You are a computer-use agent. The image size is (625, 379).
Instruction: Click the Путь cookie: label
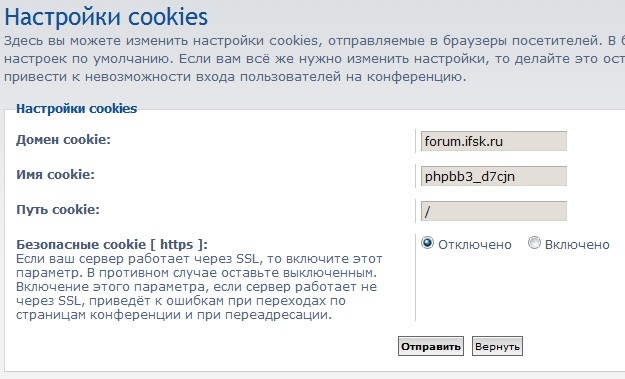pos(58,210)
